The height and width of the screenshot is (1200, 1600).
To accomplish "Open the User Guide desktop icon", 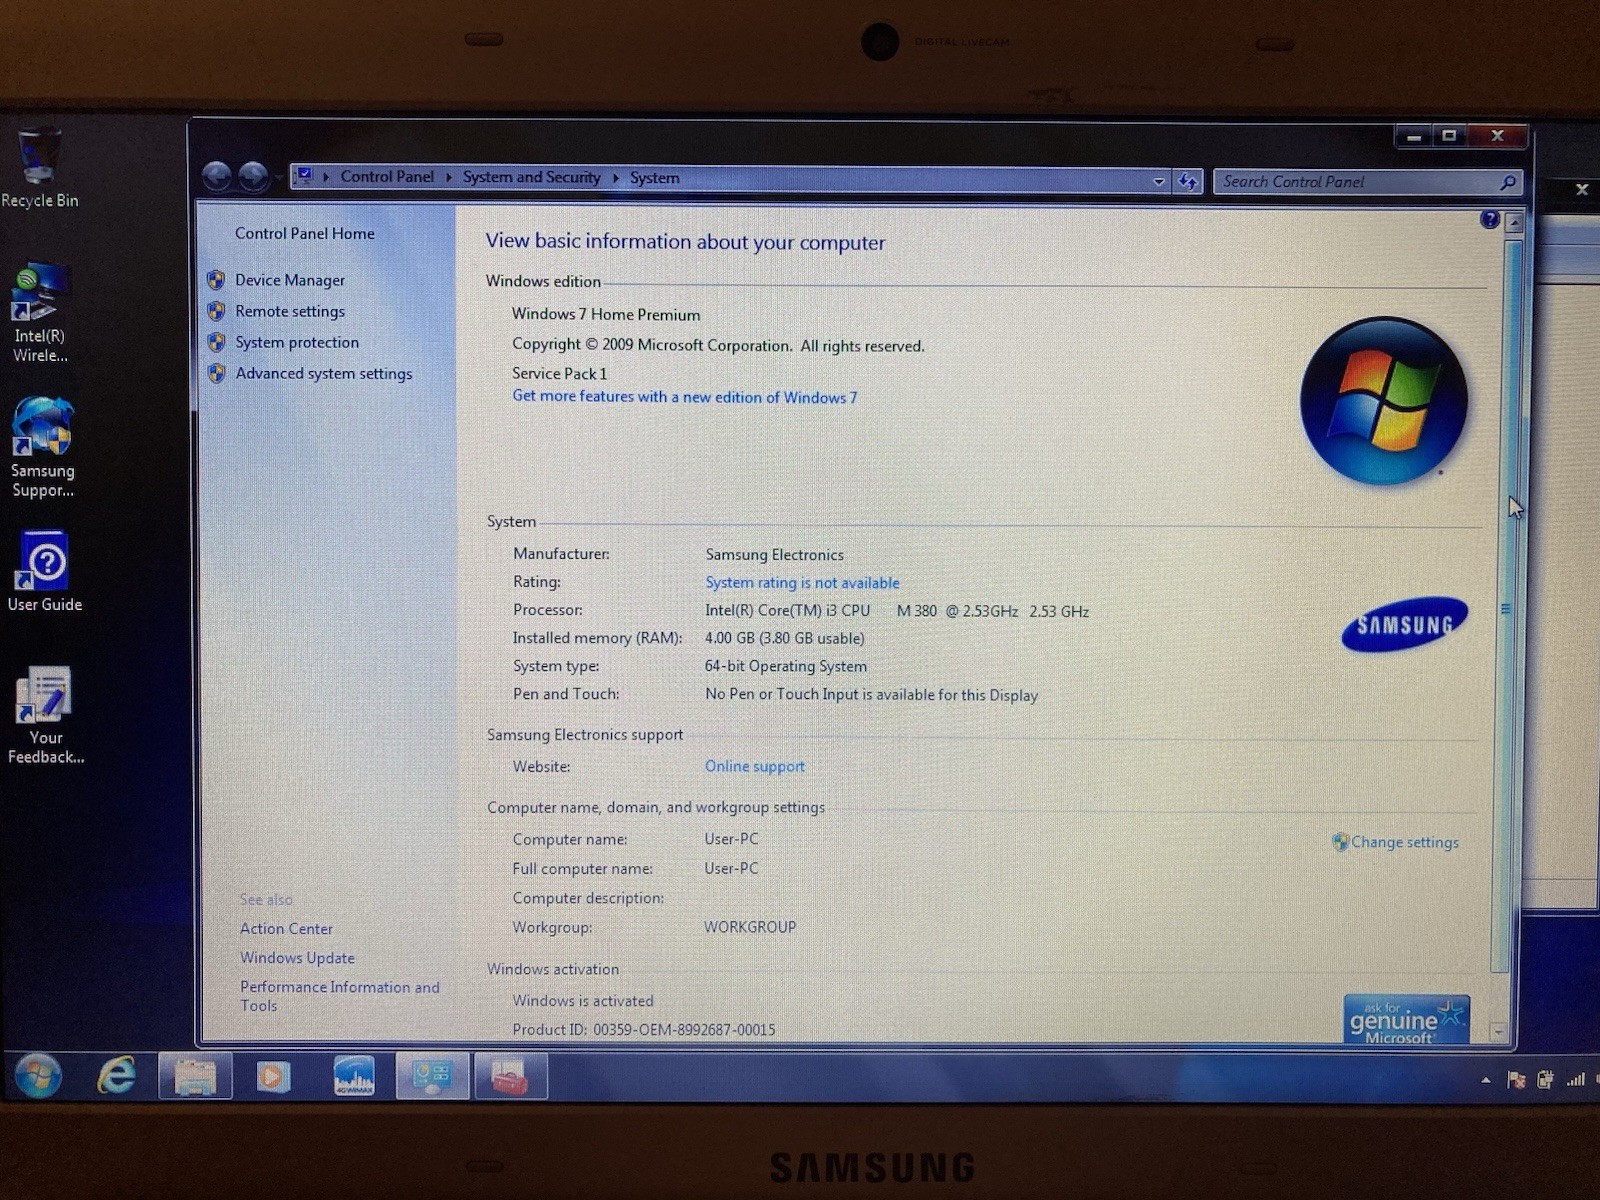I will coord(44,571).
